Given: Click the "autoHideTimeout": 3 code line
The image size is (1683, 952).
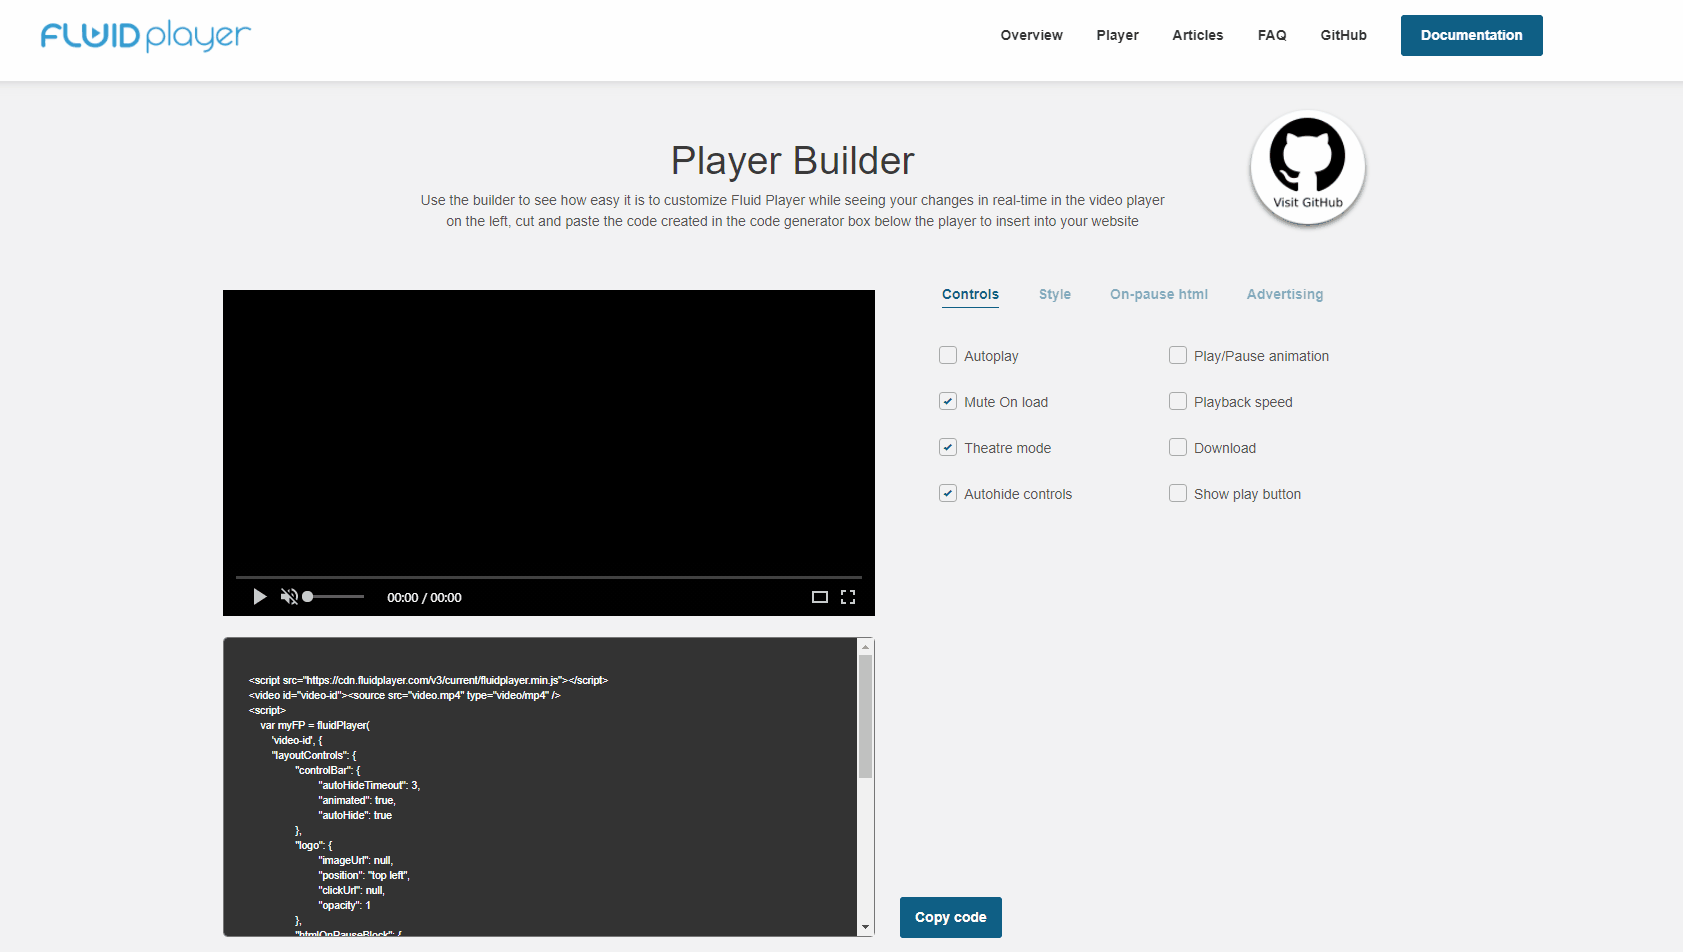Looking at the screenshot, I should pyautogui.click(x=369, y=785).
